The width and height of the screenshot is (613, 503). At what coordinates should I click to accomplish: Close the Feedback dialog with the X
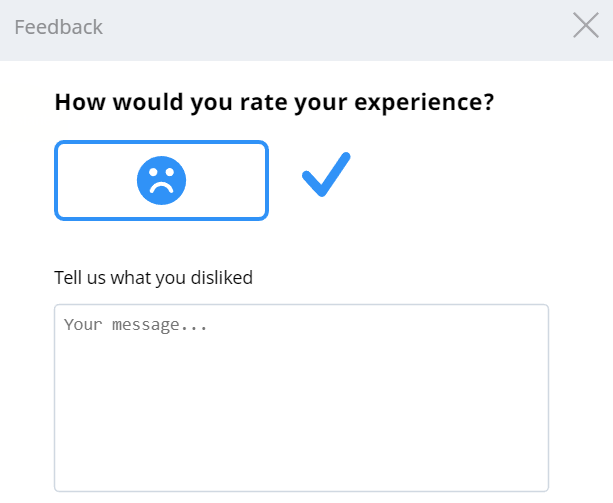(586, 26)
